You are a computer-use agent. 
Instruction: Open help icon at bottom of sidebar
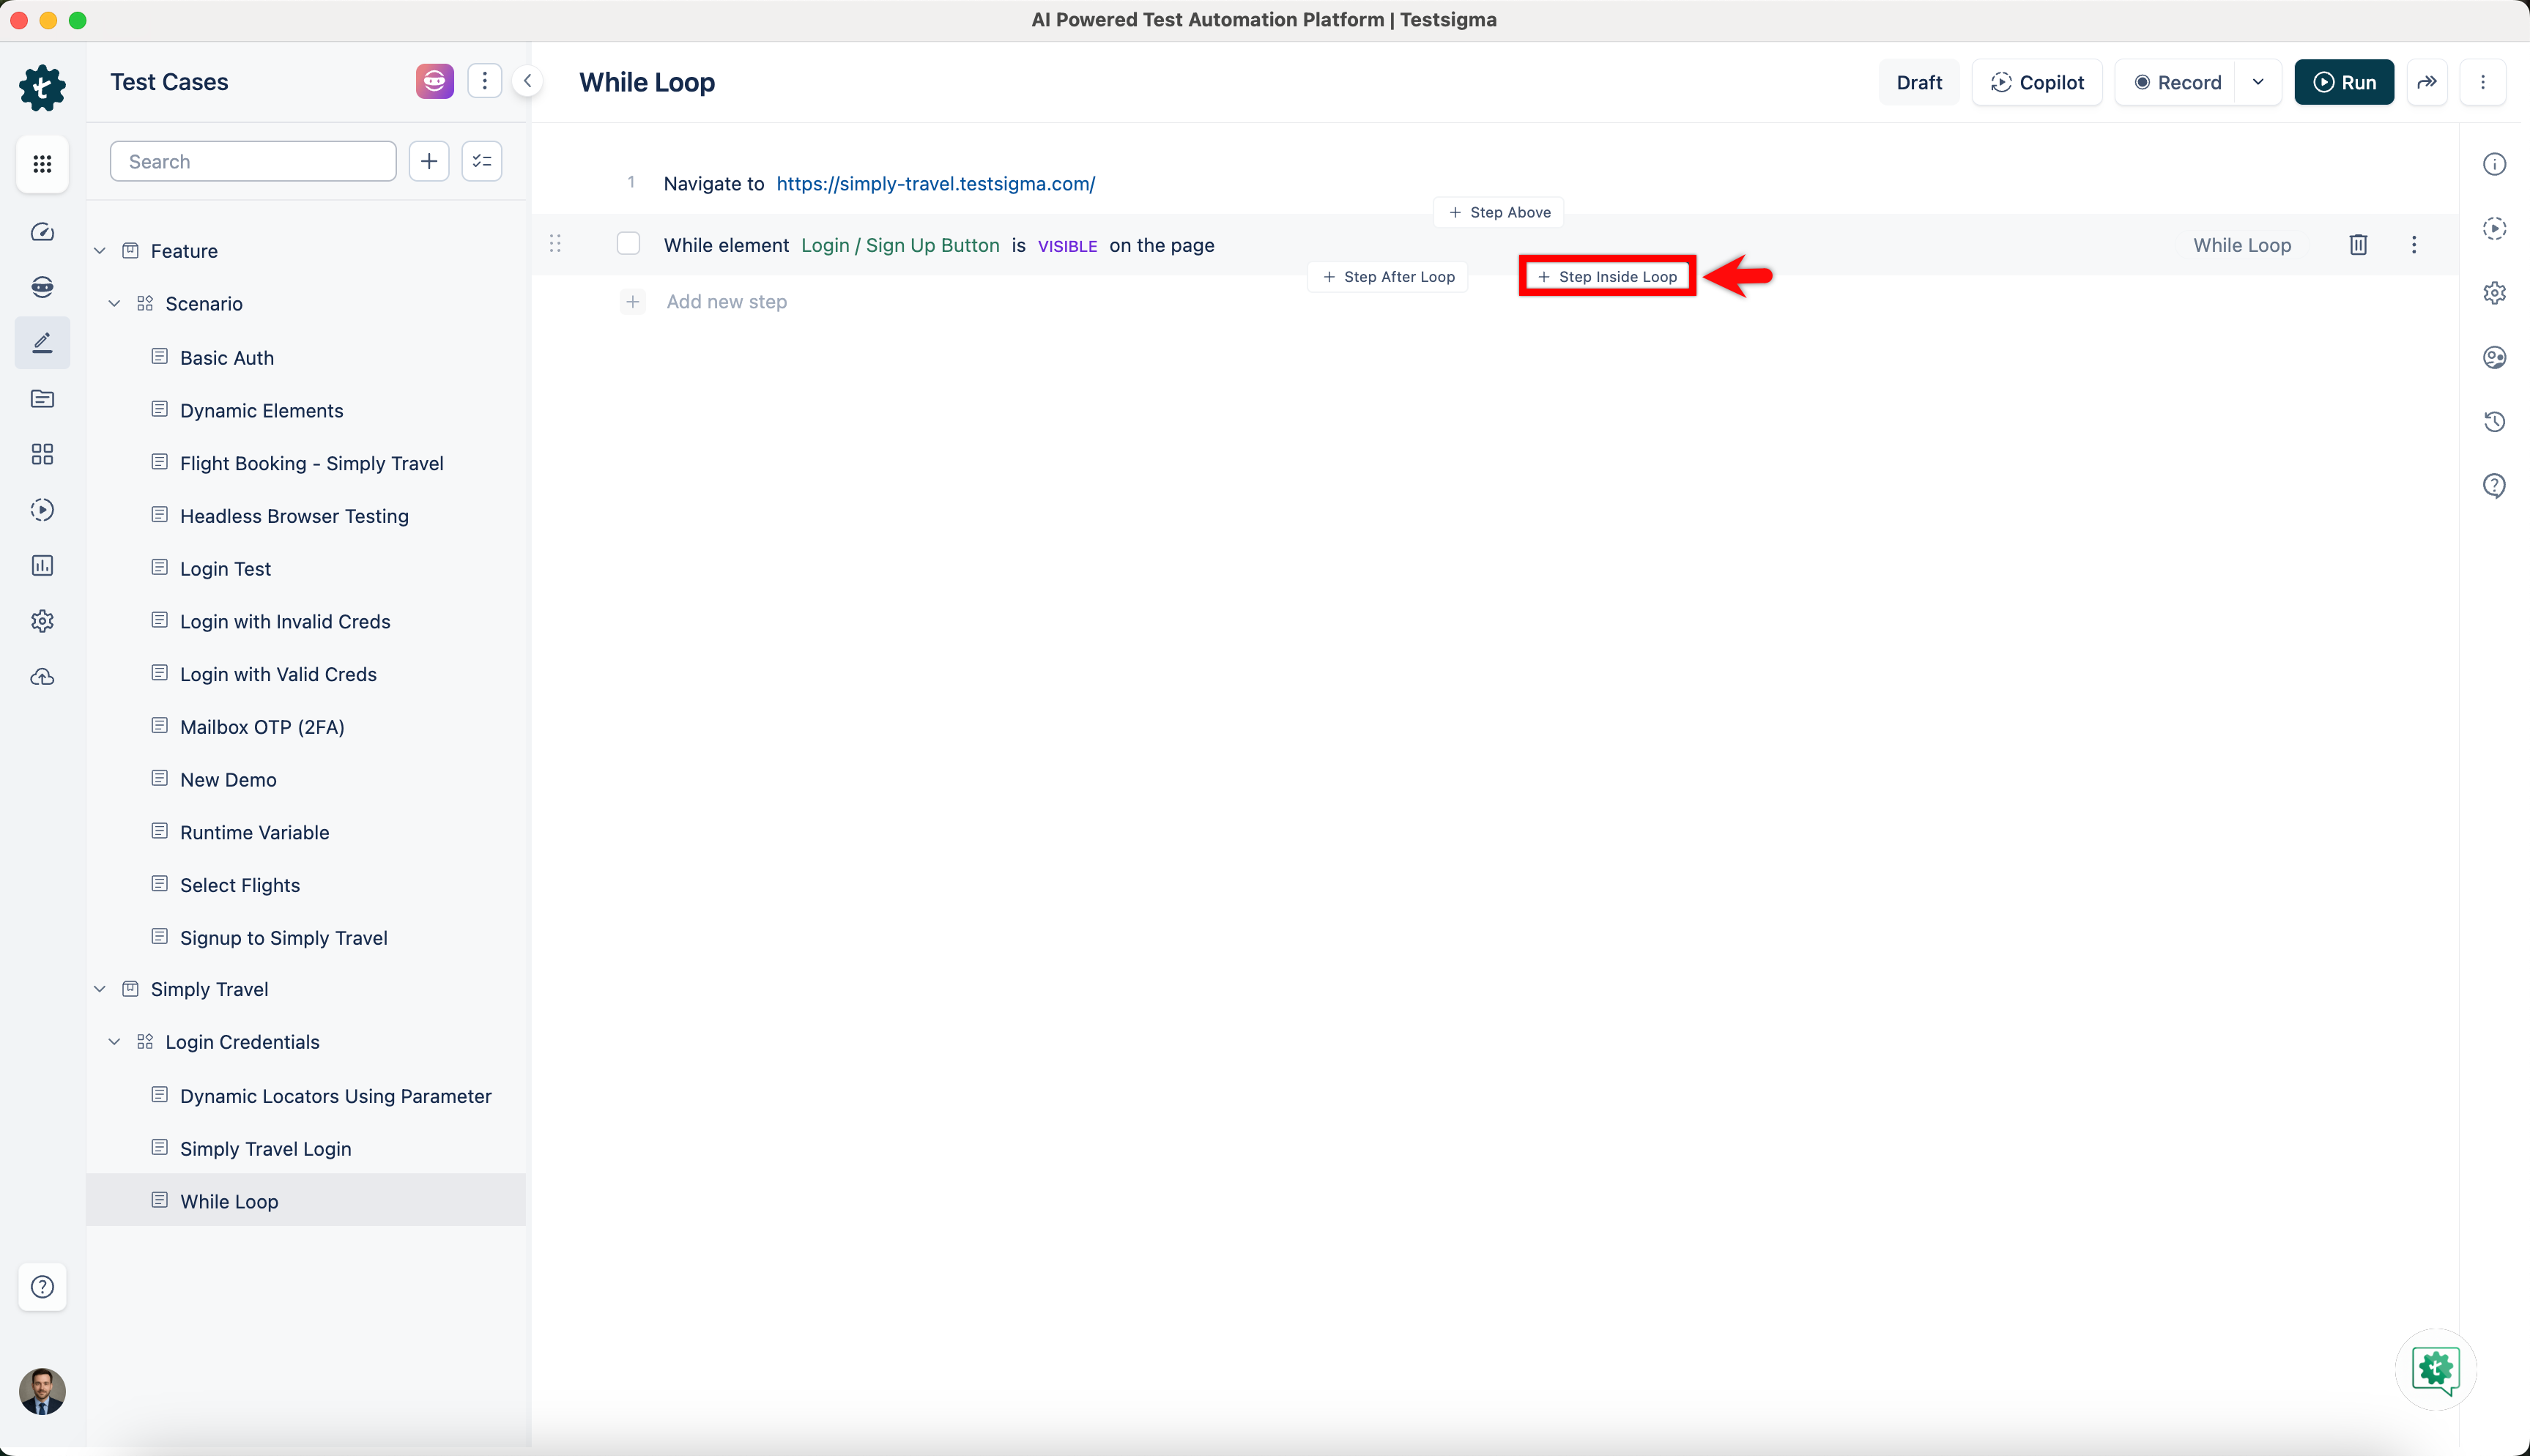click(x=42, y=1287)
